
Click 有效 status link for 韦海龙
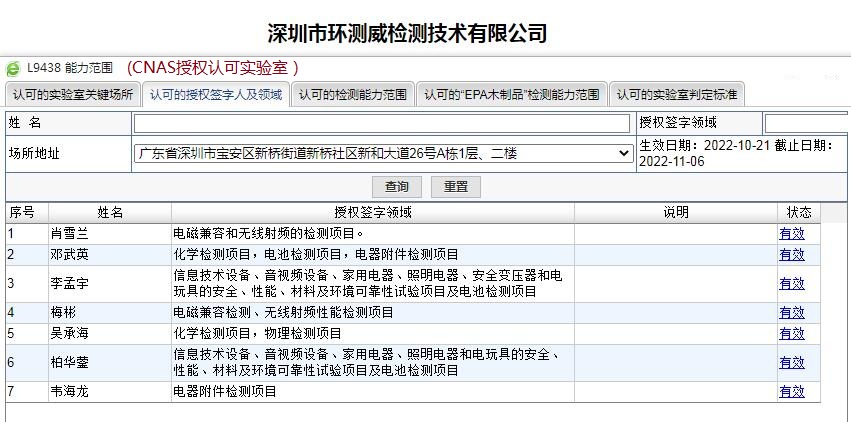pyautogui.click(x=792, y=391)
